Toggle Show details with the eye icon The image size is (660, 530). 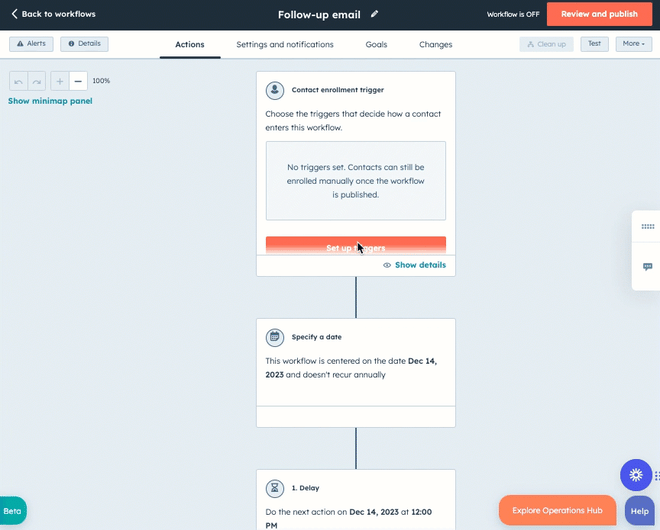click(415, 265)
